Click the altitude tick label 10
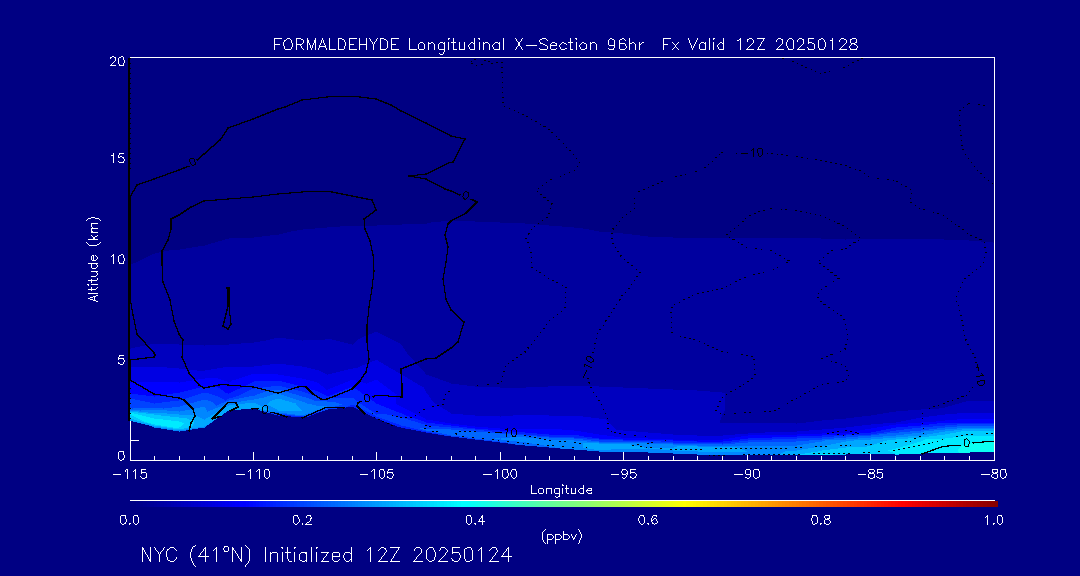Screen dimensions: 1080x576 pyautogui.click(x=117, y=258)
